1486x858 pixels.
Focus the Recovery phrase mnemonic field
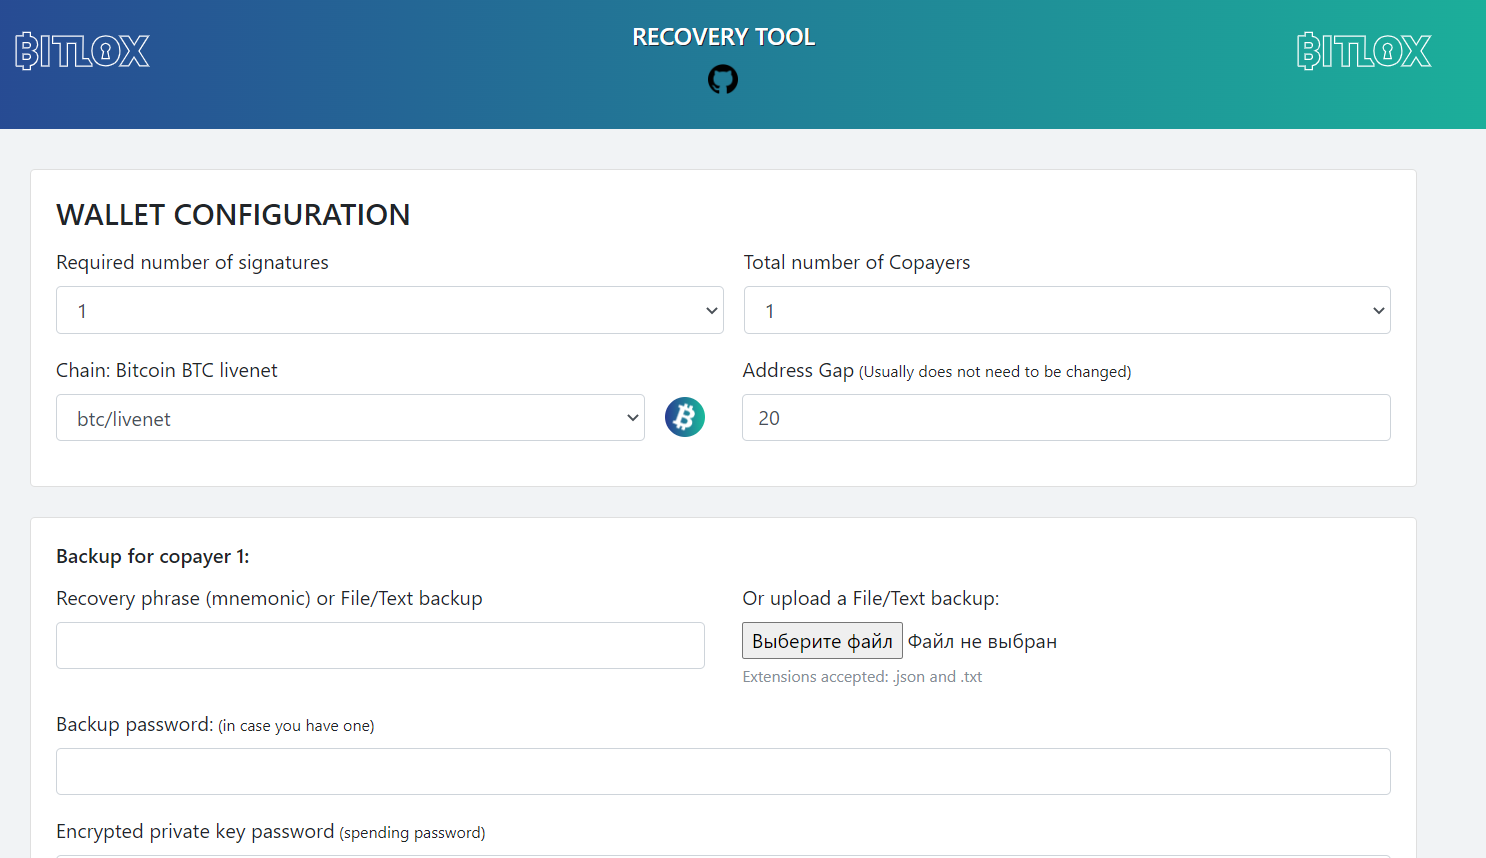(380, 646)
